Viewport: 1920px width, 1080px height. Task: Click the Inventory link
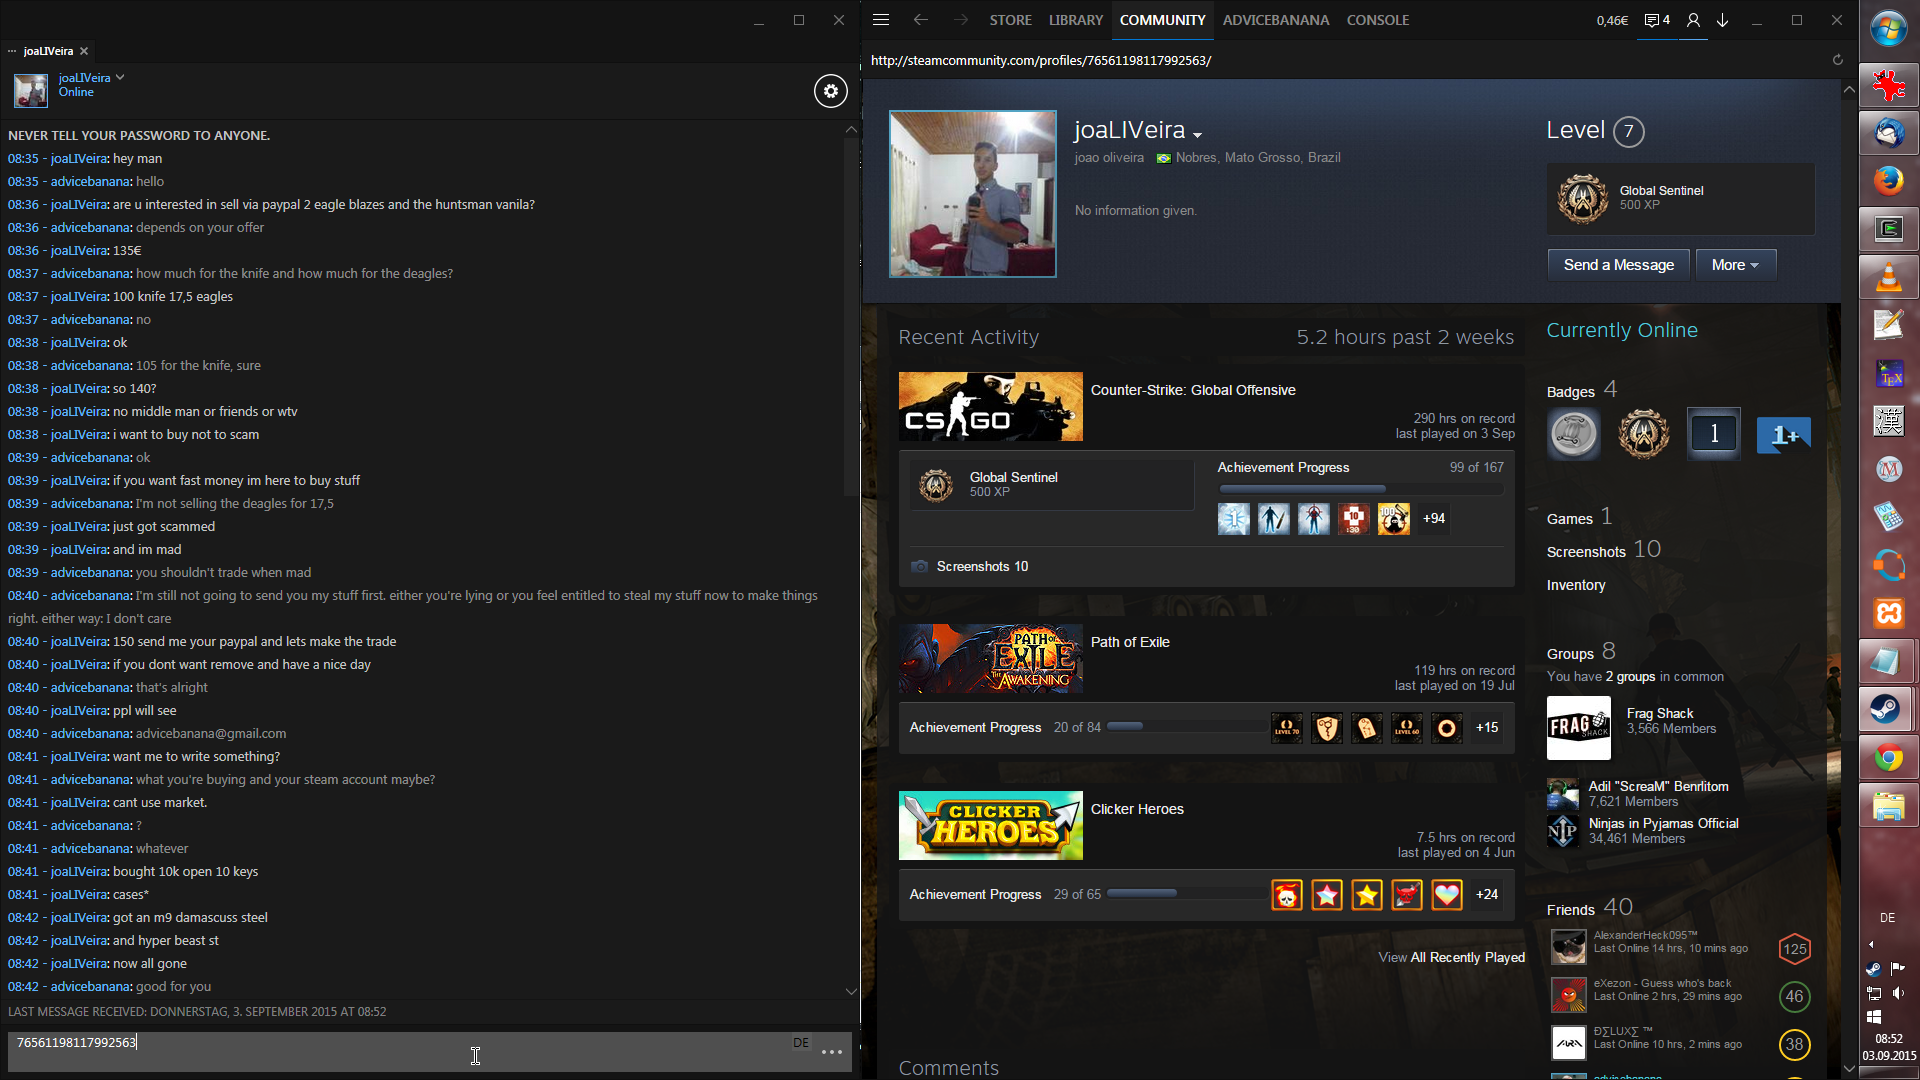click(x=1575, y=585)
